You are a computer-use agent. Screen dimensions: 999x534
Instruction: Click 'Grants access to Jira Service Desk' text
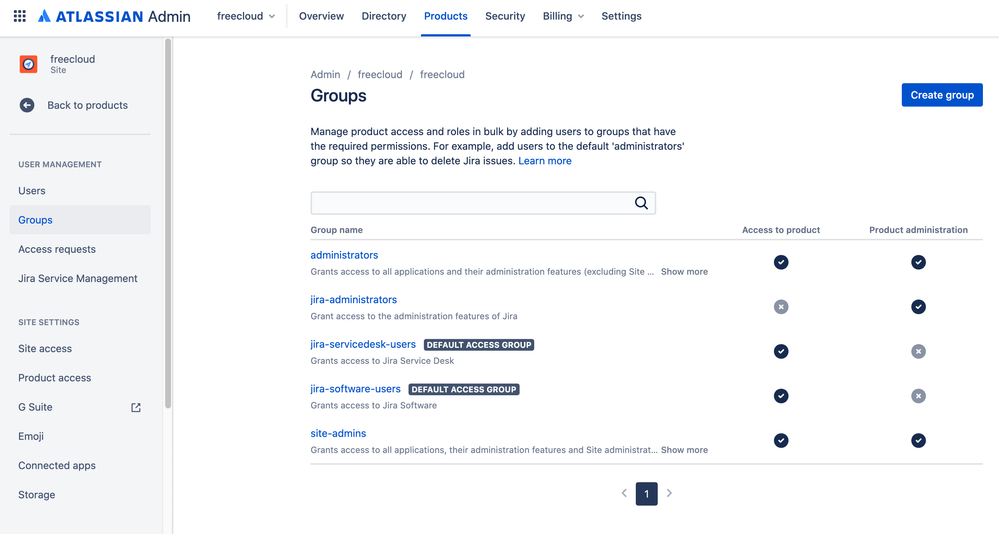(x=382, y=361)
